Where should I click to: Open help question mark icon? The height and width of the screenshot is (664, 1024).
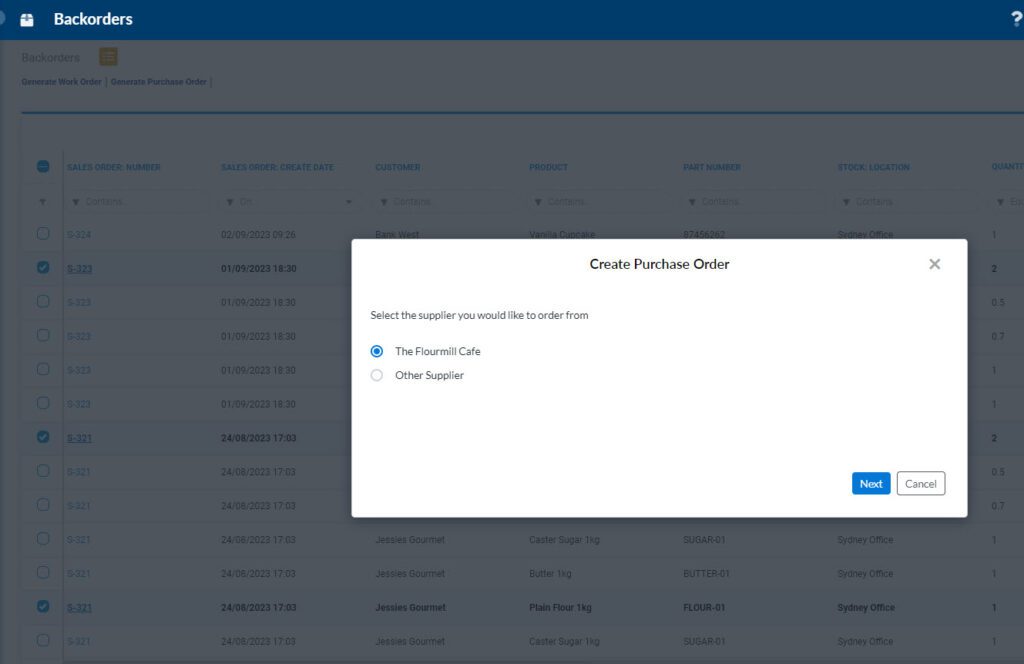coord(1016,19)
